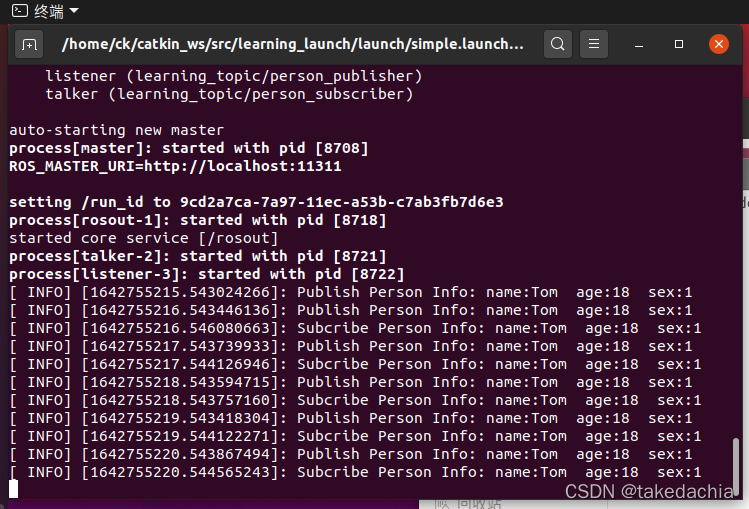The height and width of the screenshot is (509, 749).
Task: Click the 'auto-starting new master' line
Action: pyautogui.click(x=117, y=130)
